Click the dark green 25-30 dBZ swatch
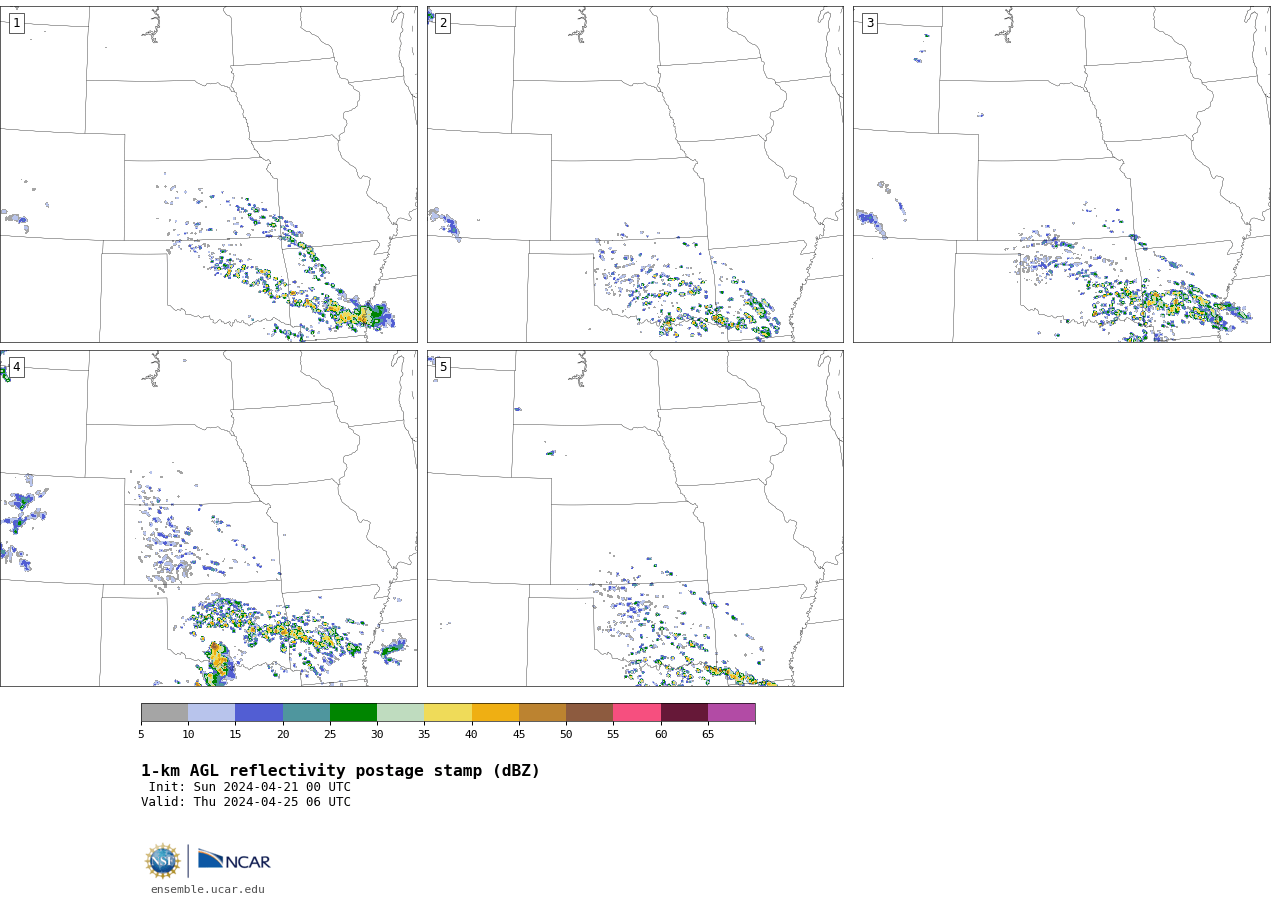 tap(353, 713)
